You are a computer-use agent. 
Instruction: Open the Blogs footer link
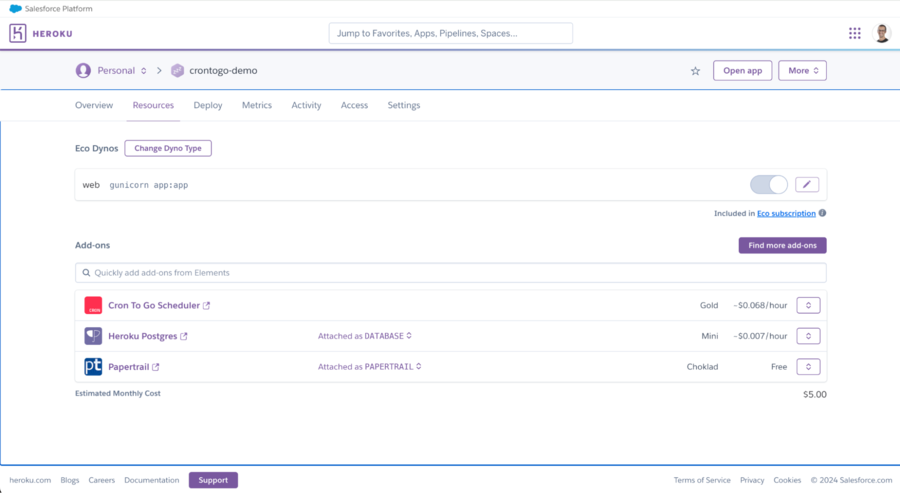69,480
